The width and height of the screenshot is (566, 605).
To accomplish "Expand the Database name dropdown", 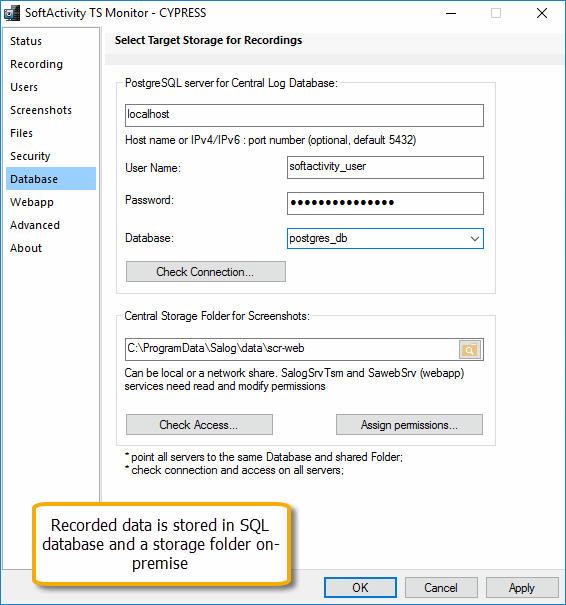I will pos(475,238).
